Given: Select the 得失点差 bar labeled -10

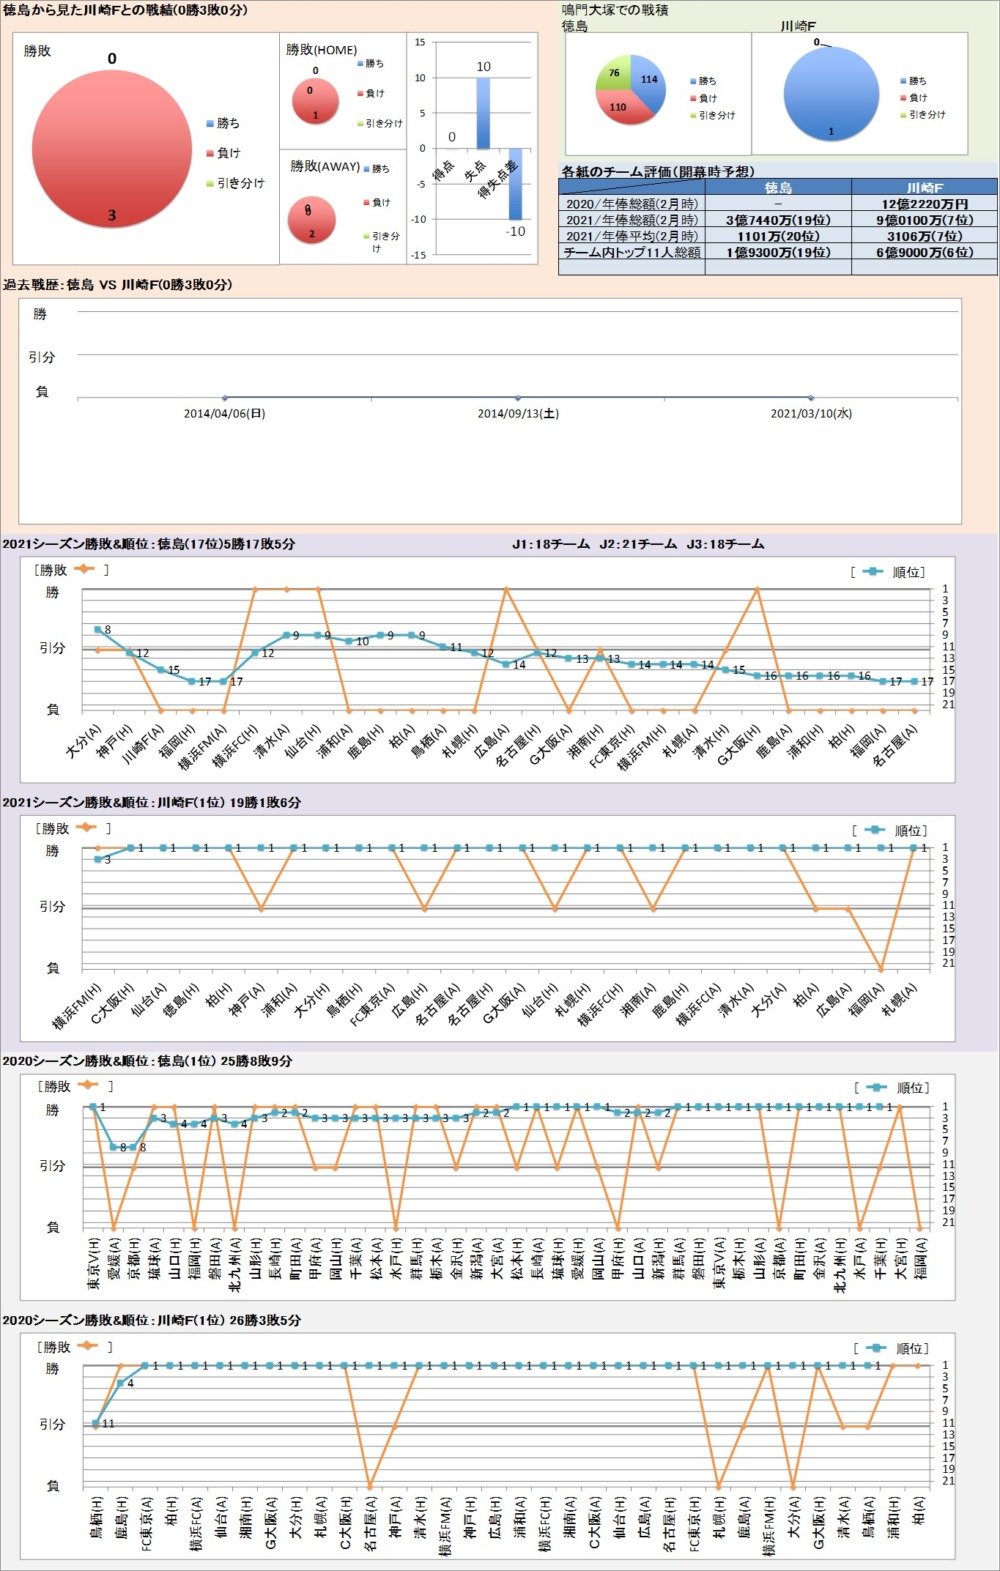Looking at the screenshot, I should tap(515, 184).
